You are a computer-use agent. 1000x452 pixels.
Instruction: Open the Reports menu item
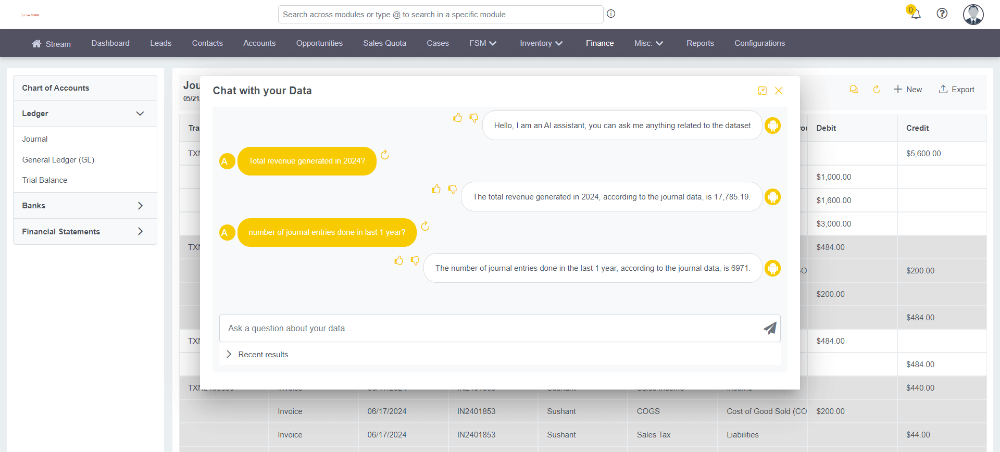[x=700, y=43]
